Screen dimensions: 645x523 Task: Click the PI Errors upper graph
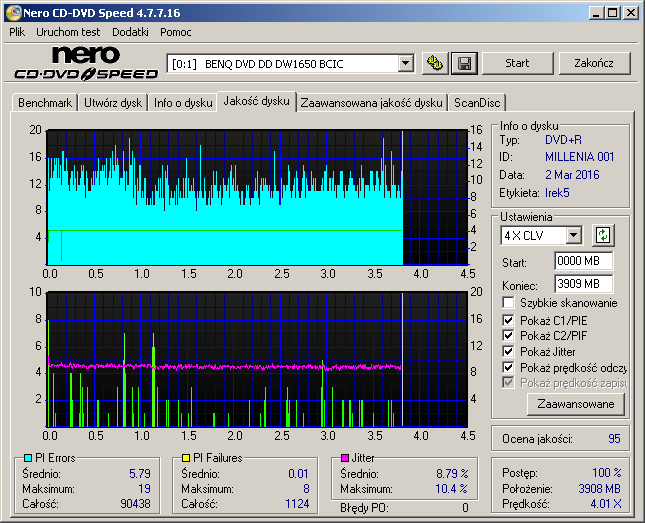tap(258, 197)
